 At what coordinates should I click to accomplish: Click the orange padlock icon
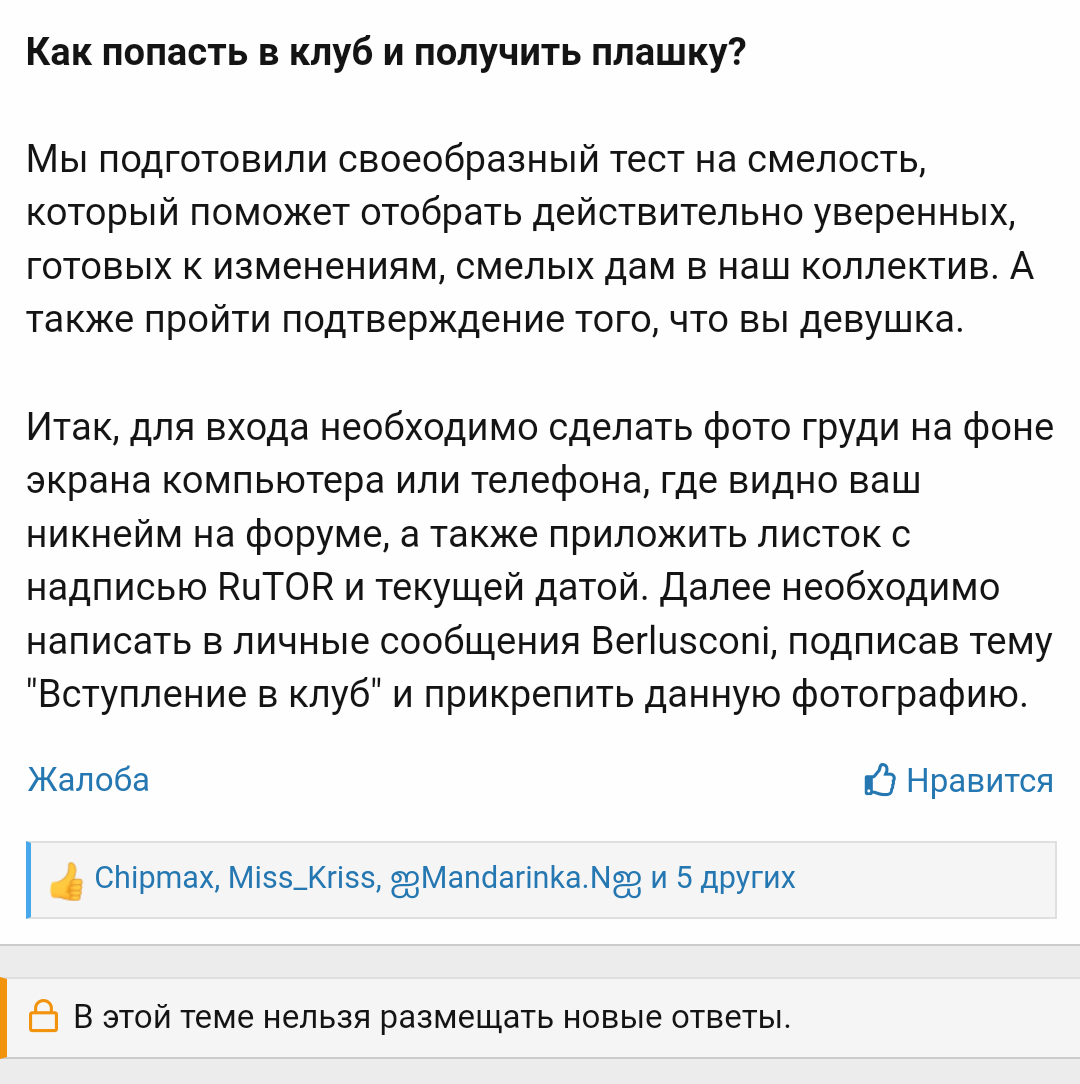click(x=43, y=1017)
